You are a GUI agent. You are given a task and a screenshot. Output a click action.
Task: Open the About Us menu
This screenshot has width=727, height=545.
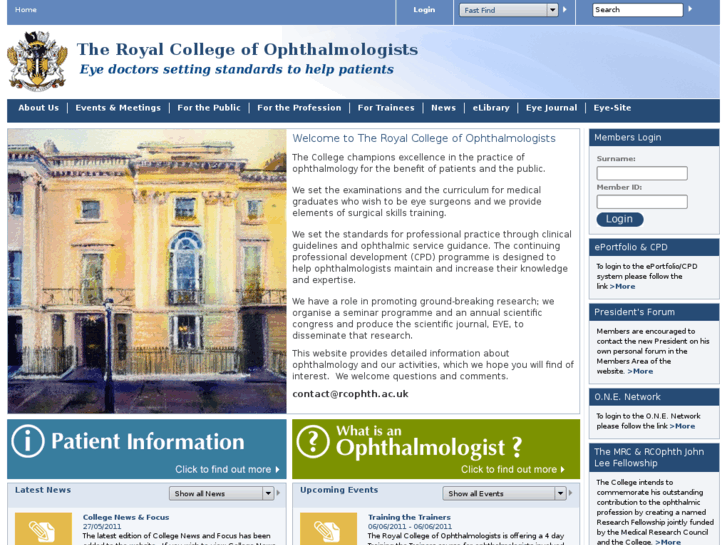(x=38, y=108)
